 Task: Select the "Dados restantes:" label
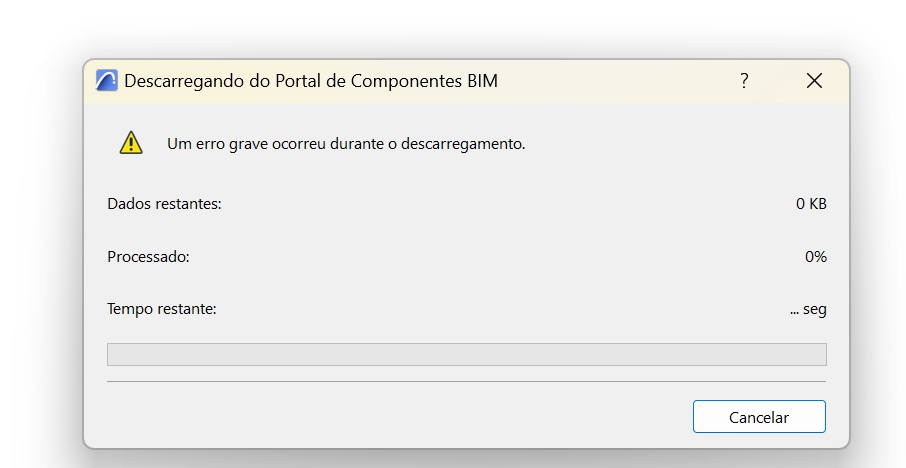164,204
